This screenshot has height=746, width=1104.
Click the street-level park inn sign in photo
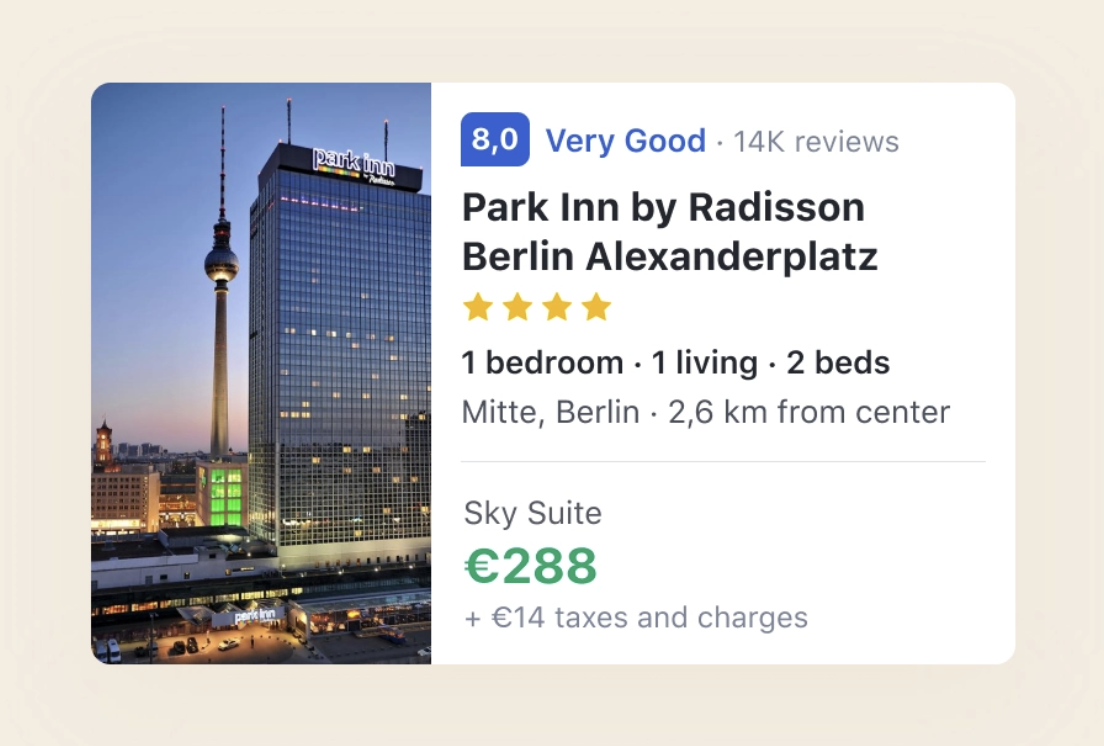click(x=257, y=615)
